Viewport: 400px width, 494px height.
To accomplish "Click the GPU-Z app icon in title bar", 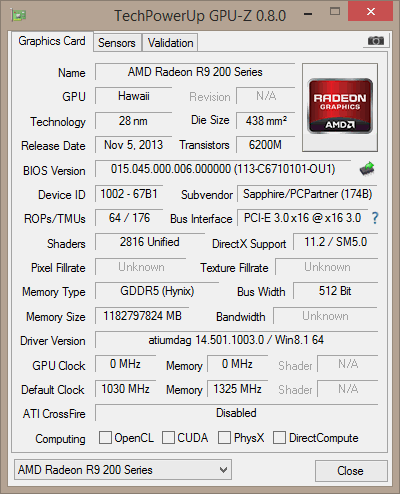I will [19, 15].
